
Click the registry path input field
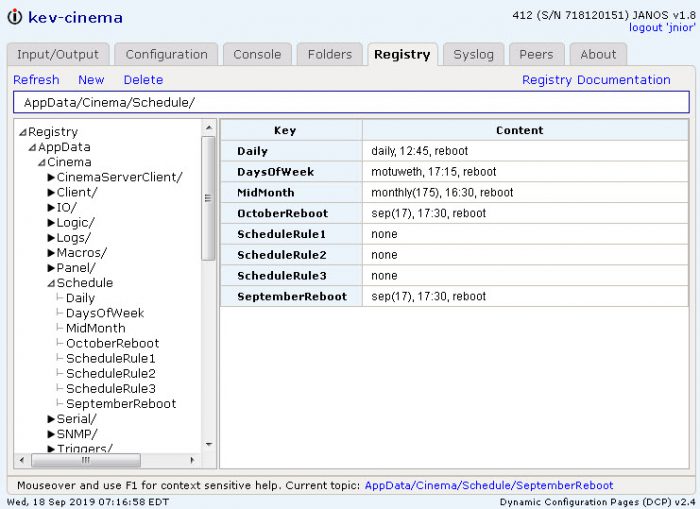click(351, 102)
